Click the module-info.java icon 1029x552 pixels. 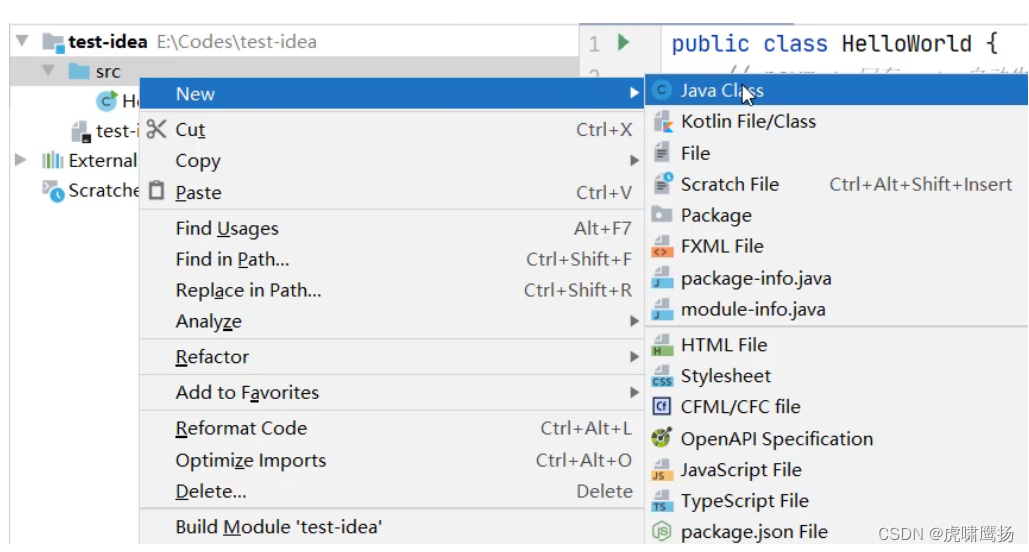click(x=662, y=309)
